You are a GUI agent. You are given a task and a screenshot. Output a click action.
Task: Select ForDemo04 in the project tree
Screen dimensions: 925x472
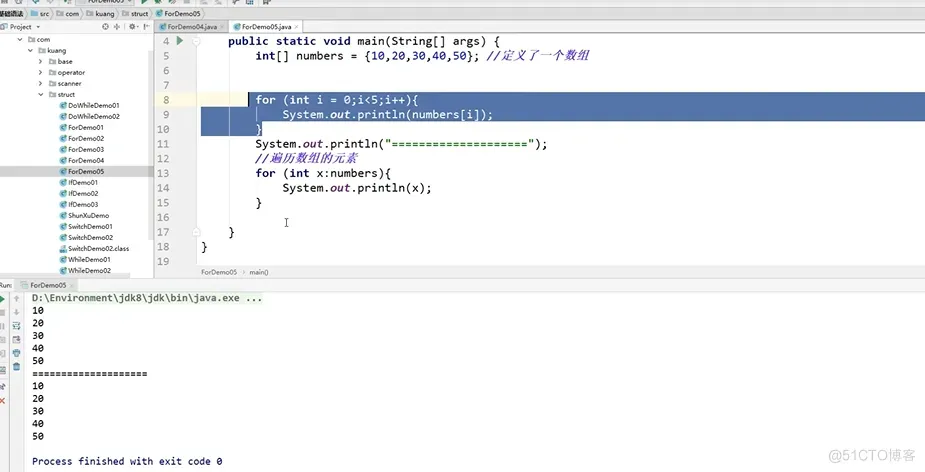[81, 160]
